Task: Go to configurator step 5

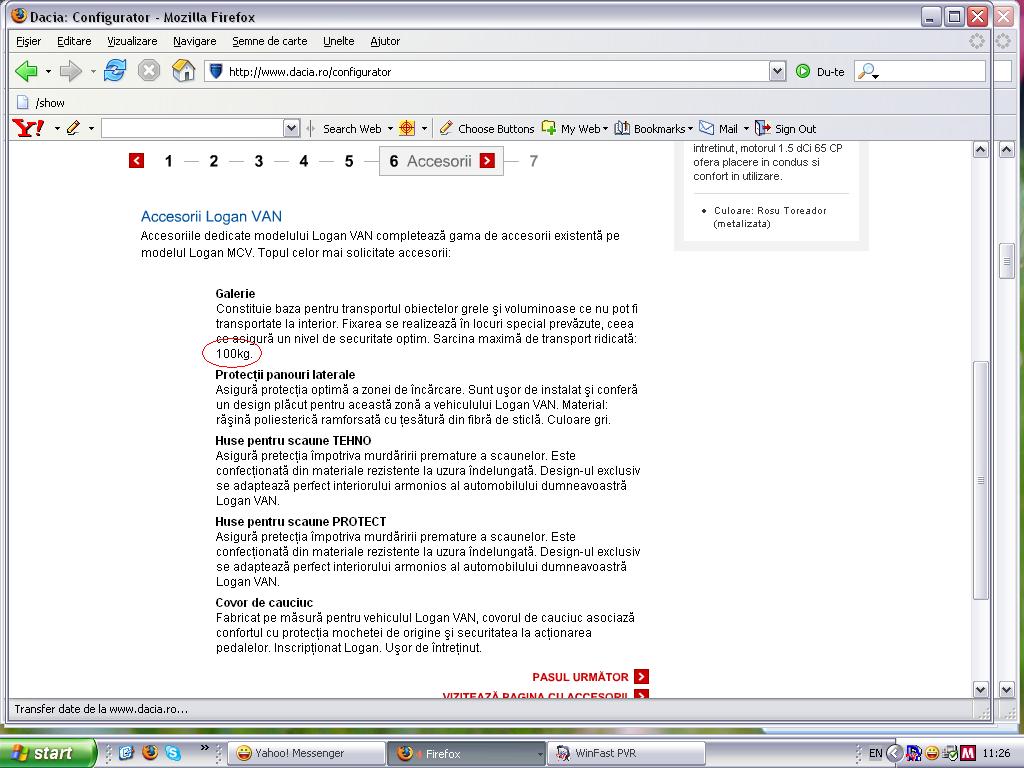Action: pyautogui.click(x=349, y=161)
